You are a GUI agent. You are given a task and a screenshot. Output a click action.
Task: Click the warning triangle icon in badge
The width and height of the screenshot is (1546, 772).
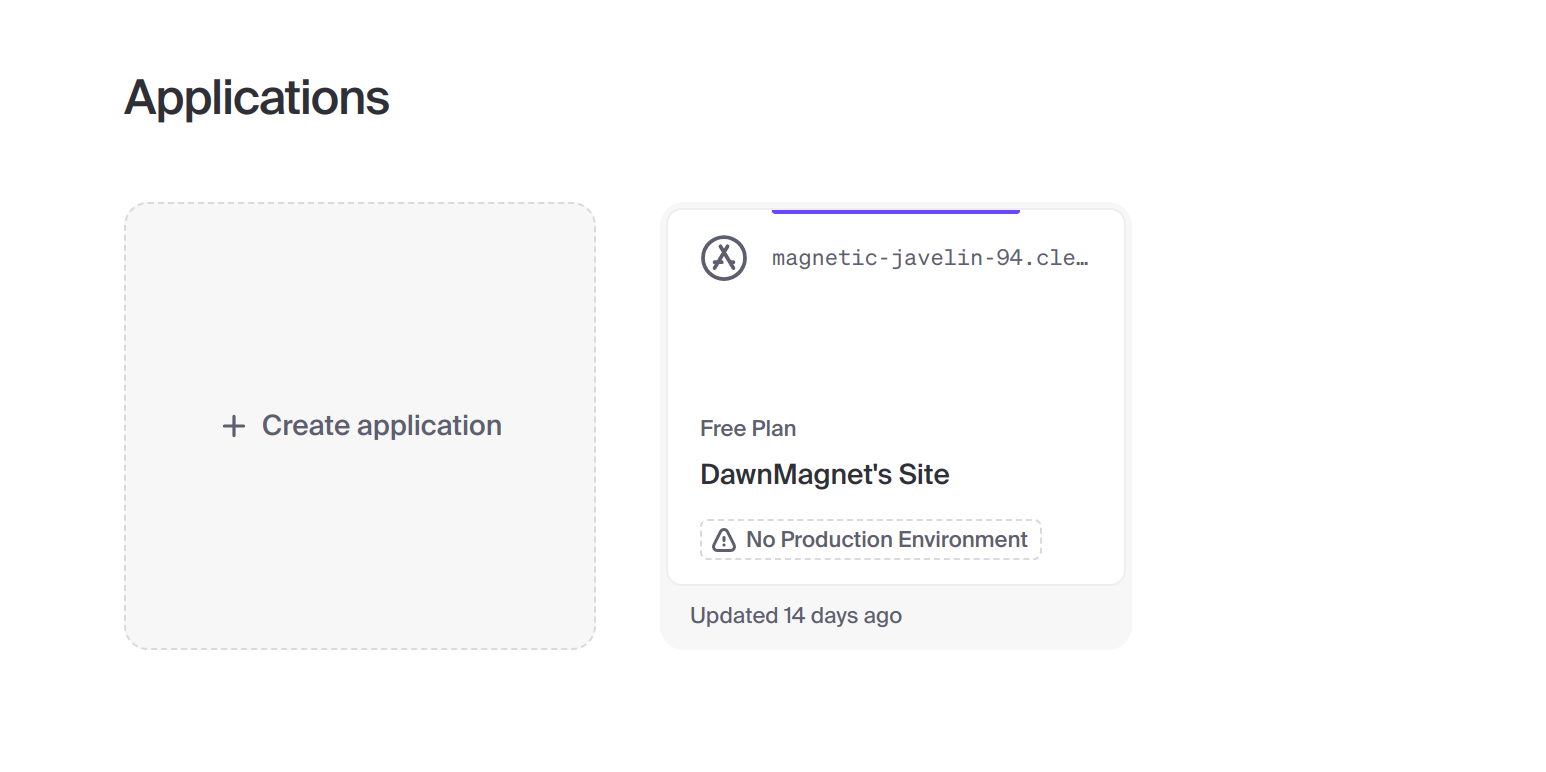point(724,540)
